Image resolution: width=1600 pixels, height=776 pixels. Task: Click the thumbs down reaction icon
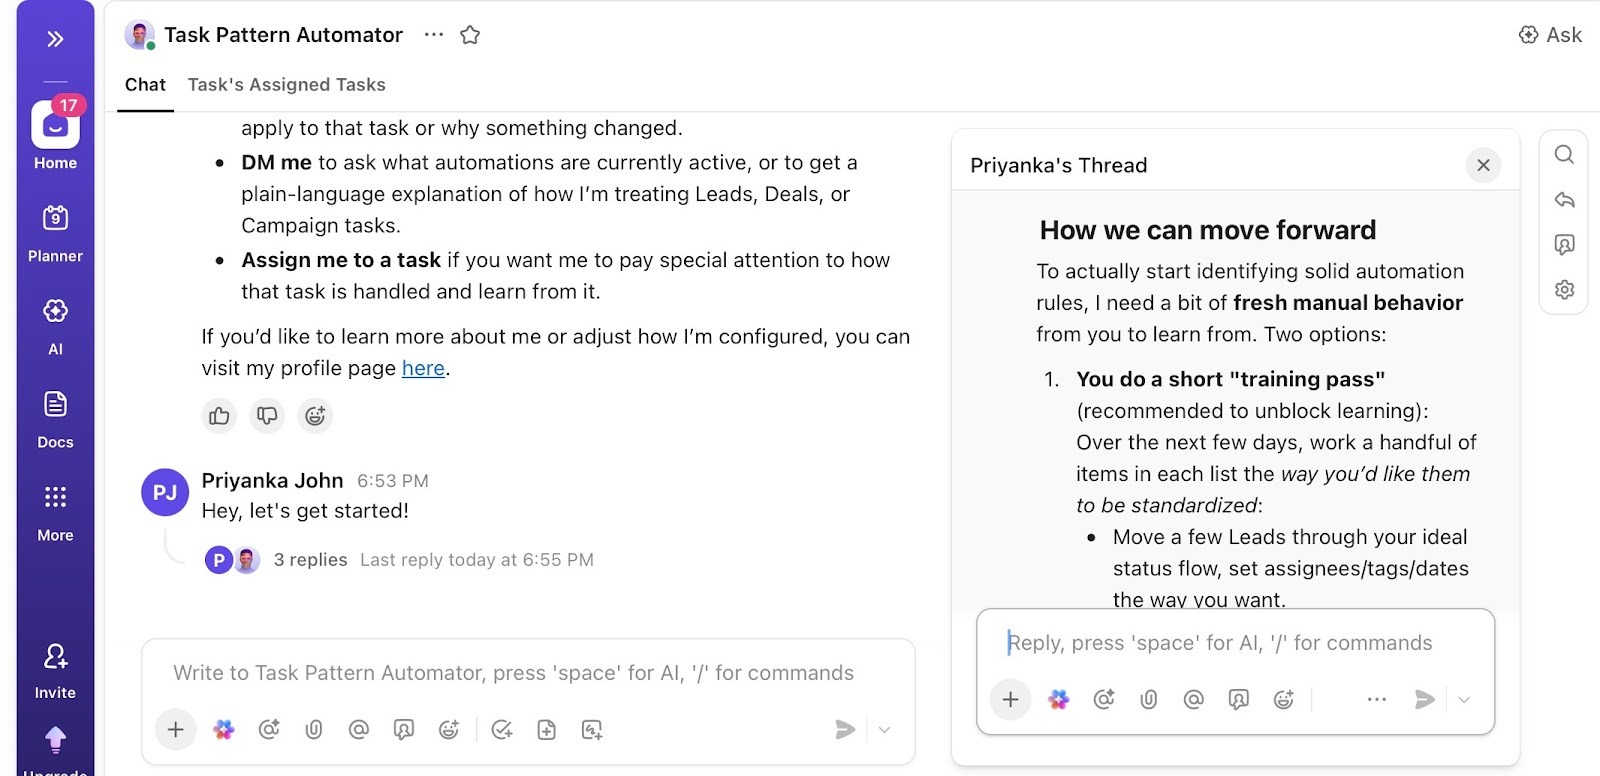pos(267,416)
